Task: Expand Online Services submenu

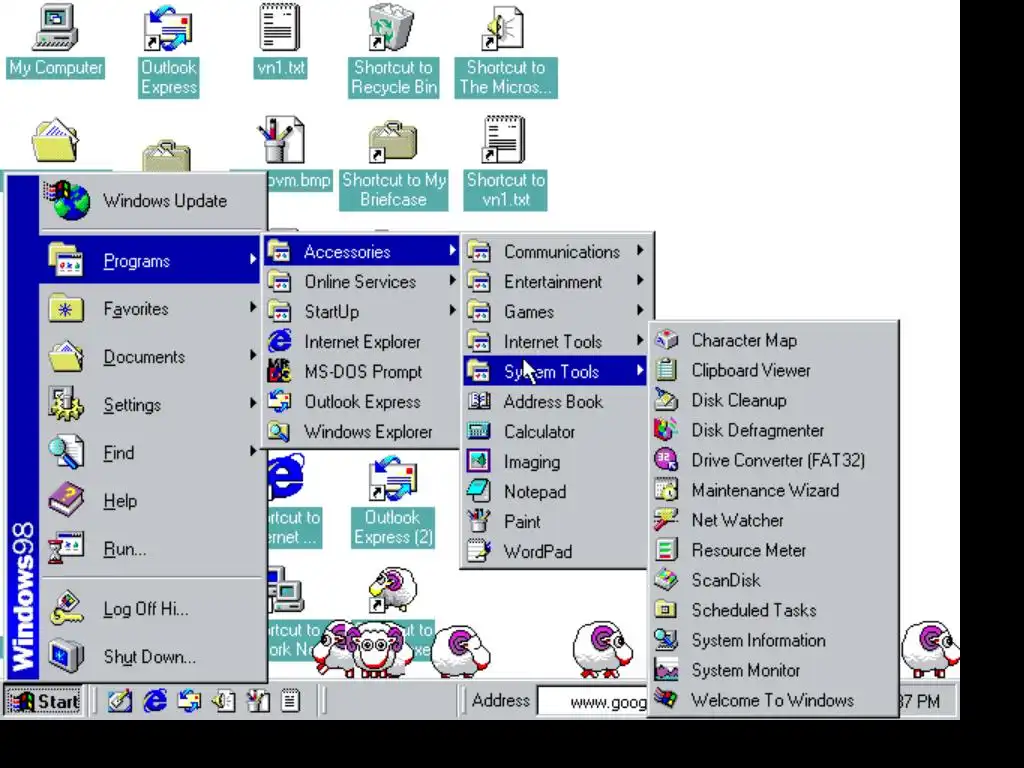Action: click(x=361, y=281)
